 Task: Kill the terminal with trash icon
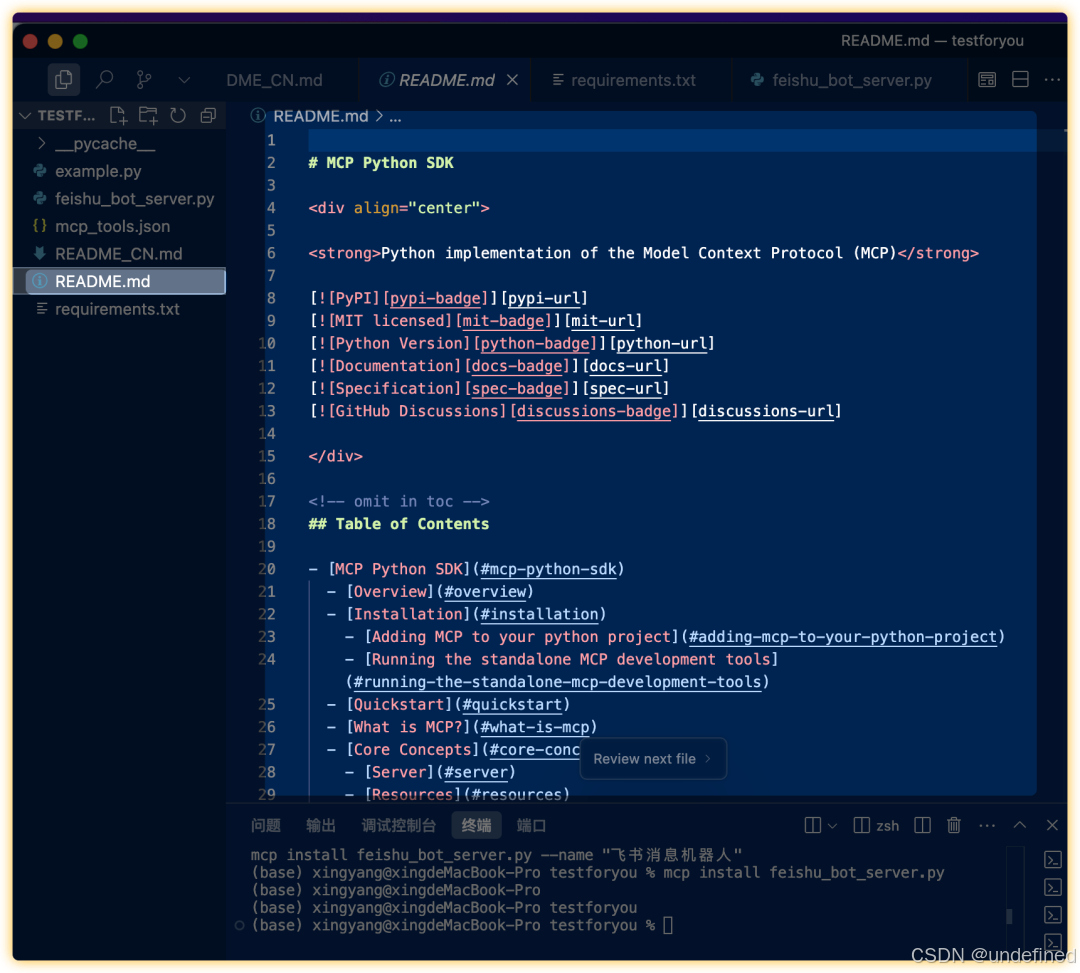(x=953, y=824)
